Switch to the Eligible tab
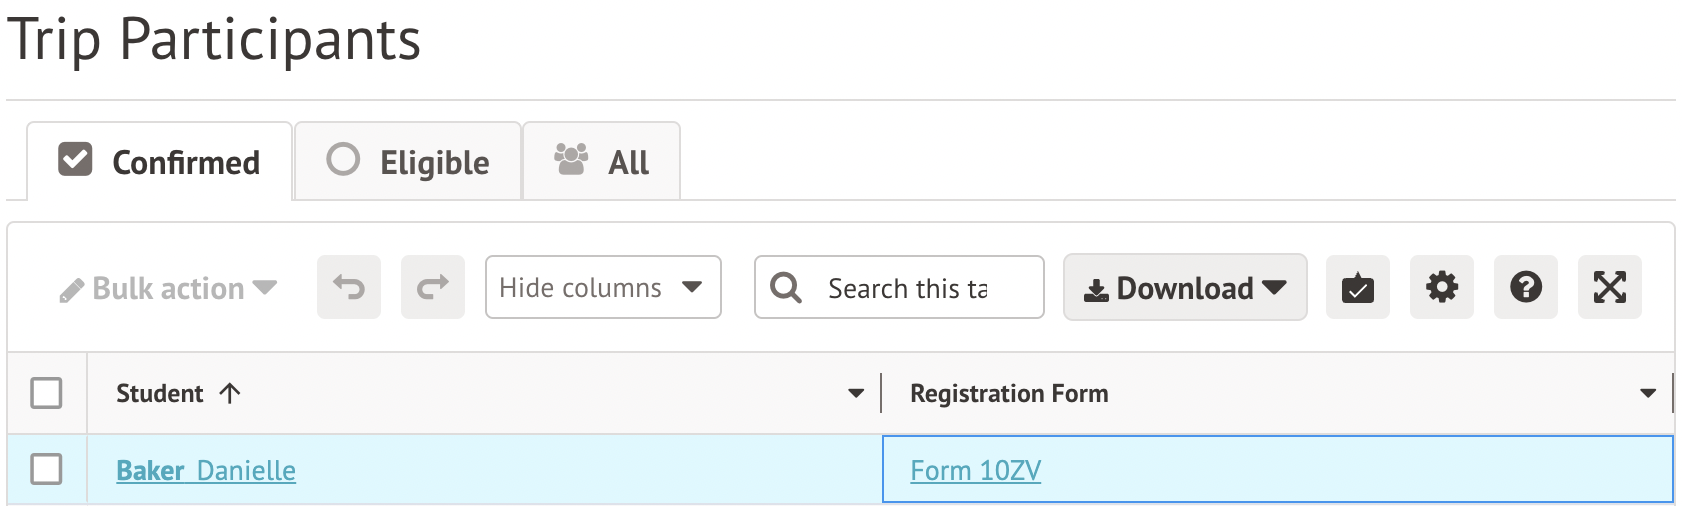Viewport: 1682px width, 506px height. pyautogui.click(x=408, y=162)
